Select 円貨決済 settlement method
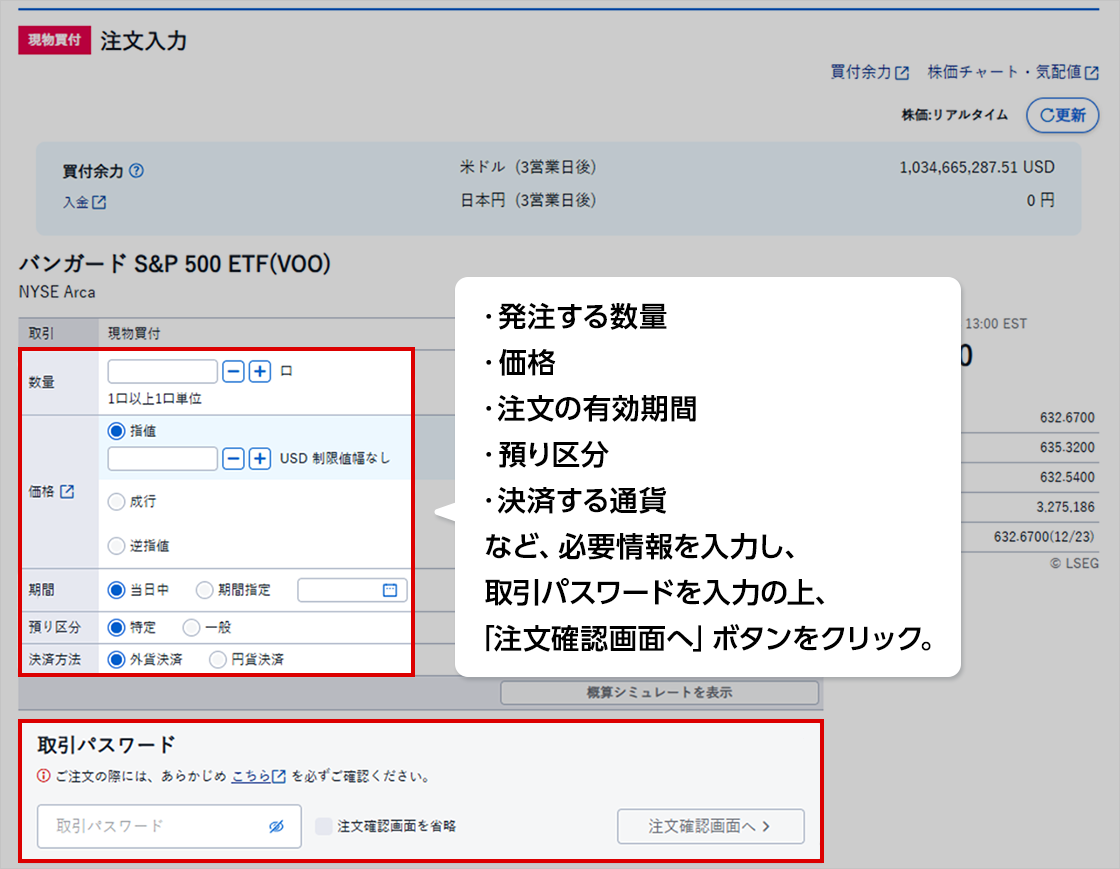 (217, 659)
